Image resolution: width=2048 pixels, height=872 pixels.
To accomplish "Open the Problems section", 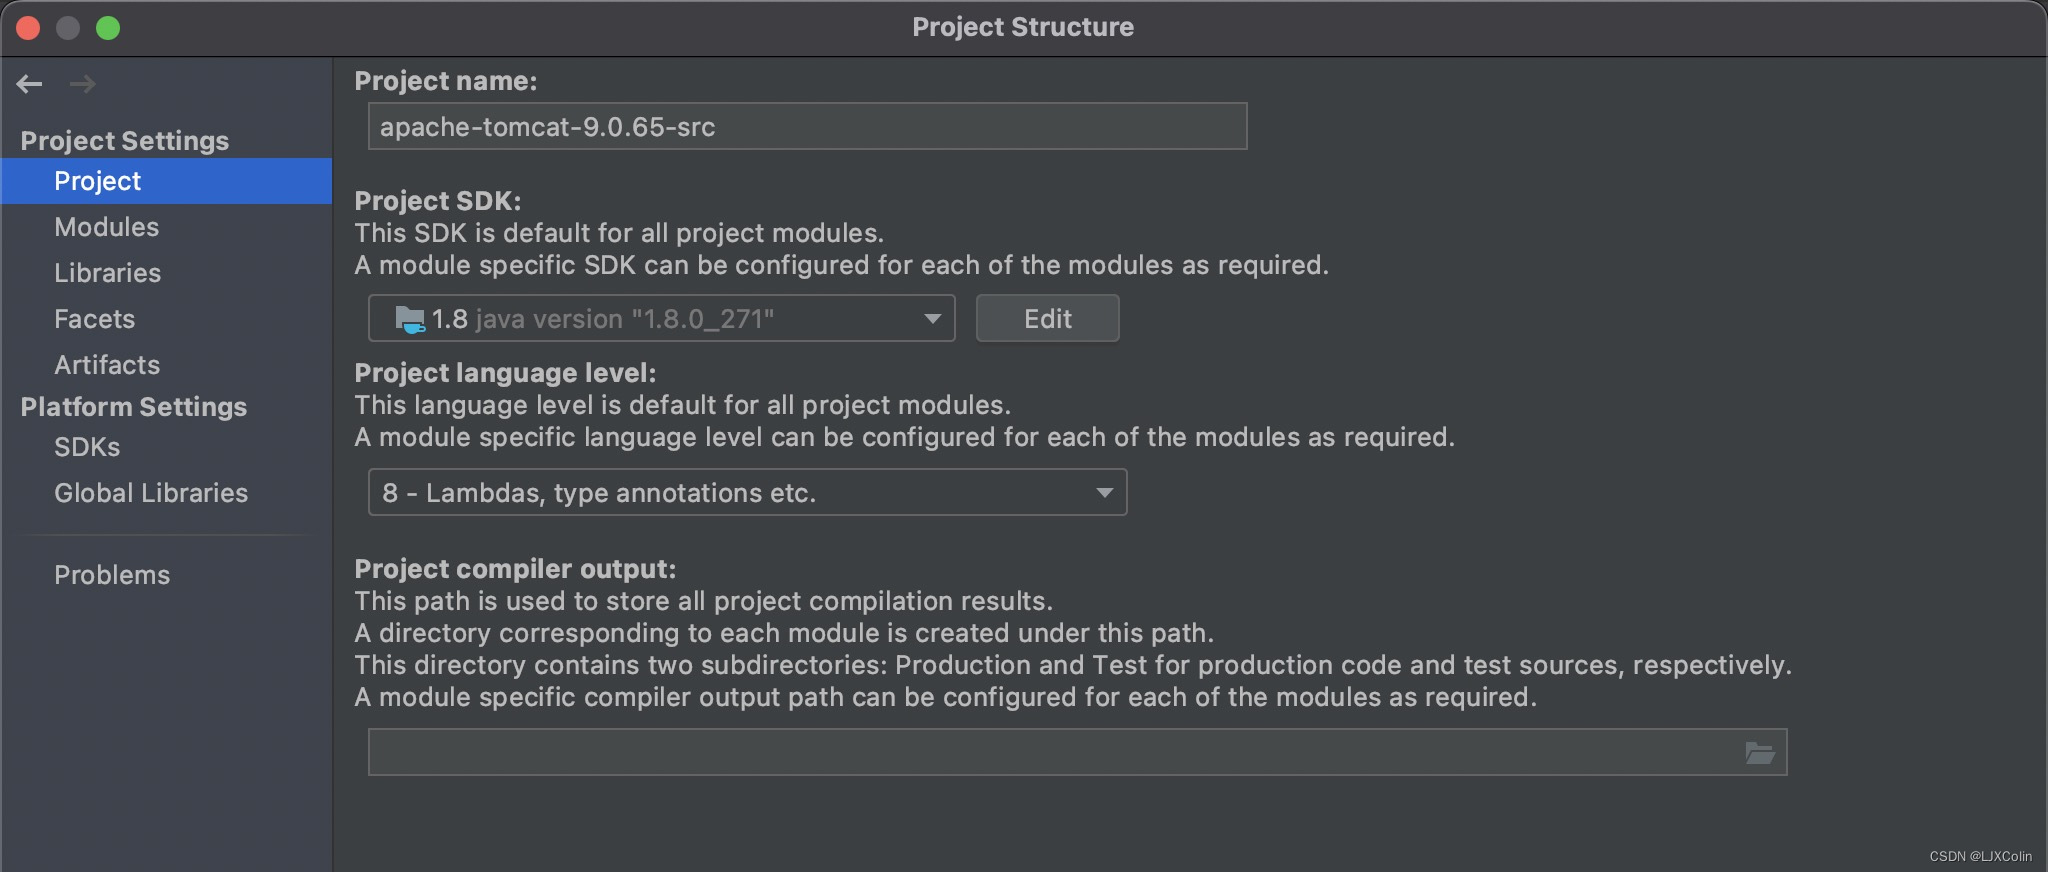I will [x=112, y=575].
